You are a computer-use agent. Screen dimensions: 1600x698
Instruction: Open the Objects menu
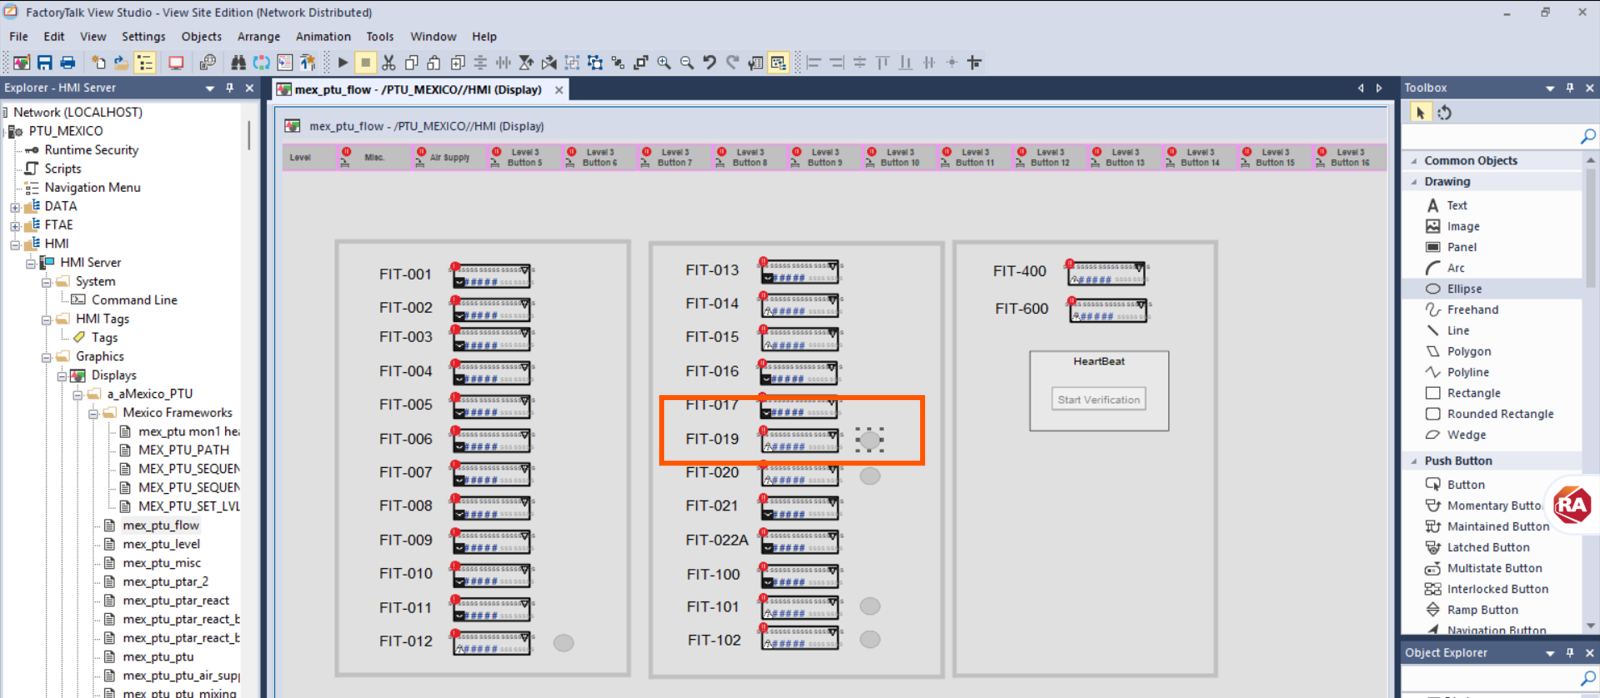pyautogui.click(x=201, y=36)
